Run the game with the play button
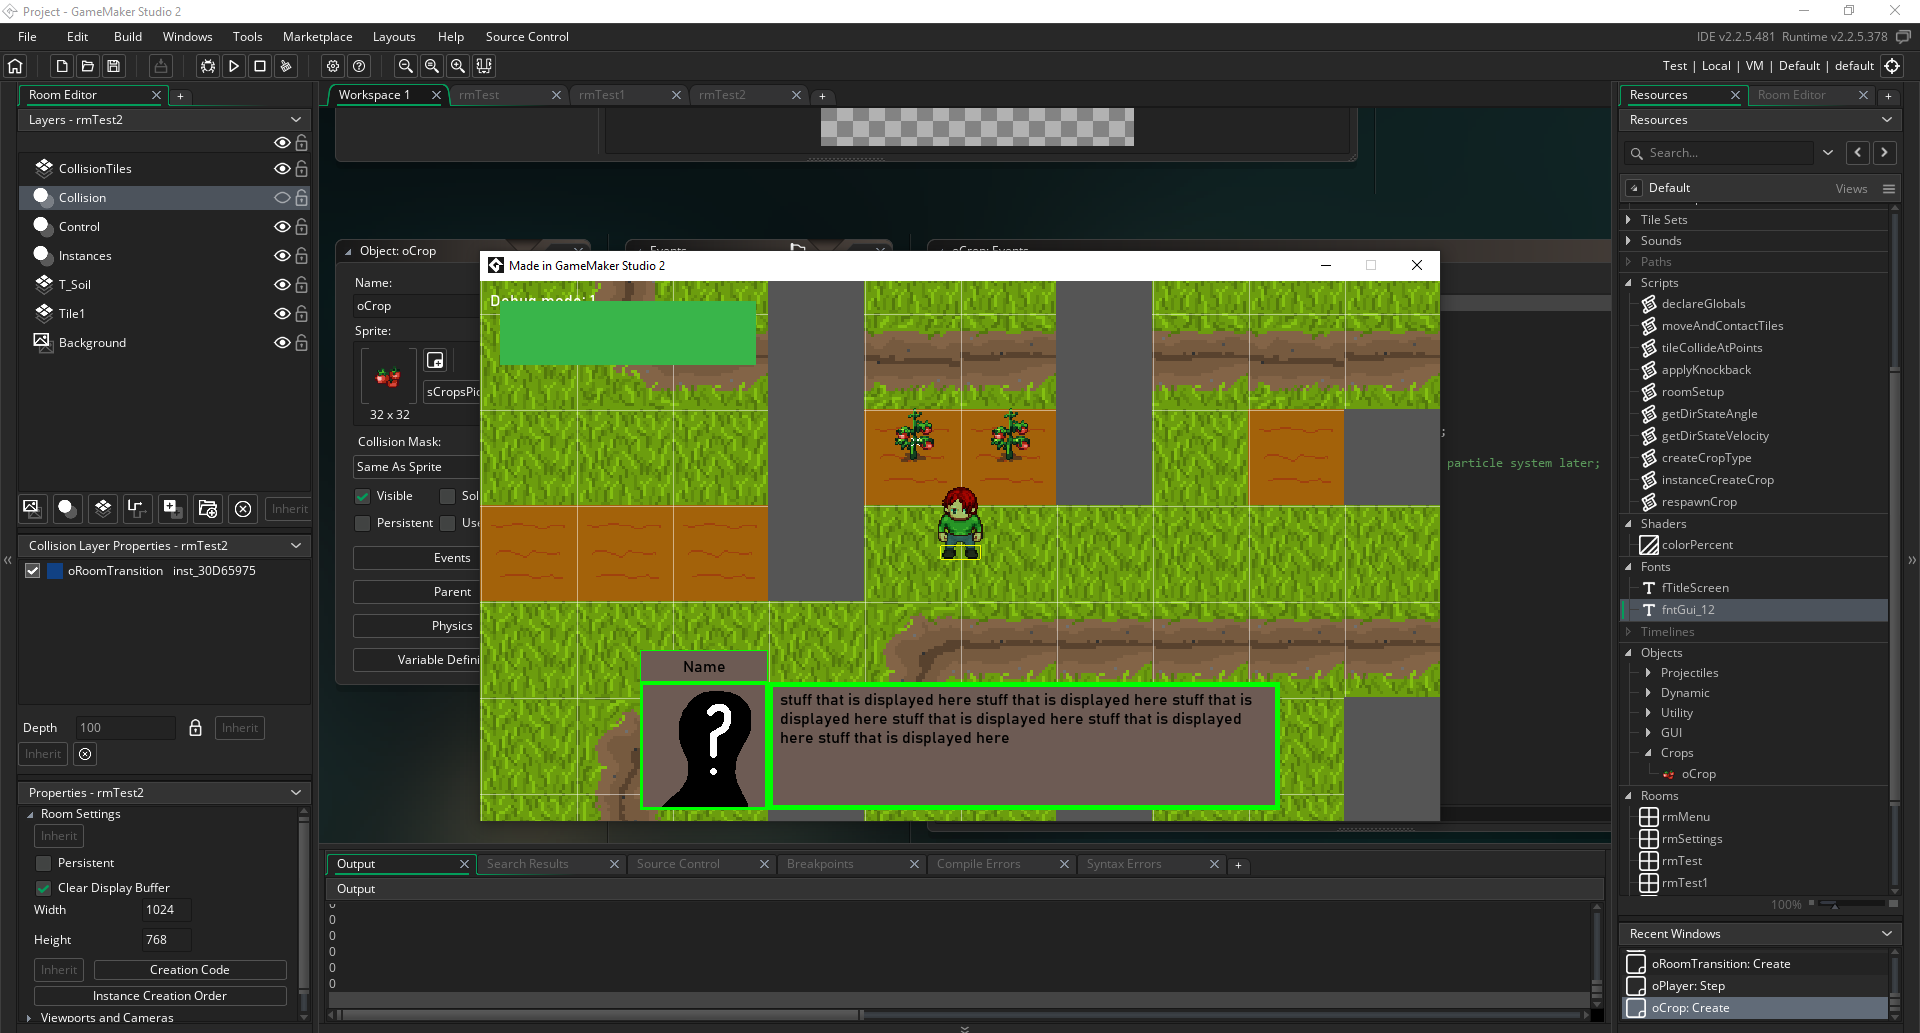 pyautogui.click(x=234, y=66)
